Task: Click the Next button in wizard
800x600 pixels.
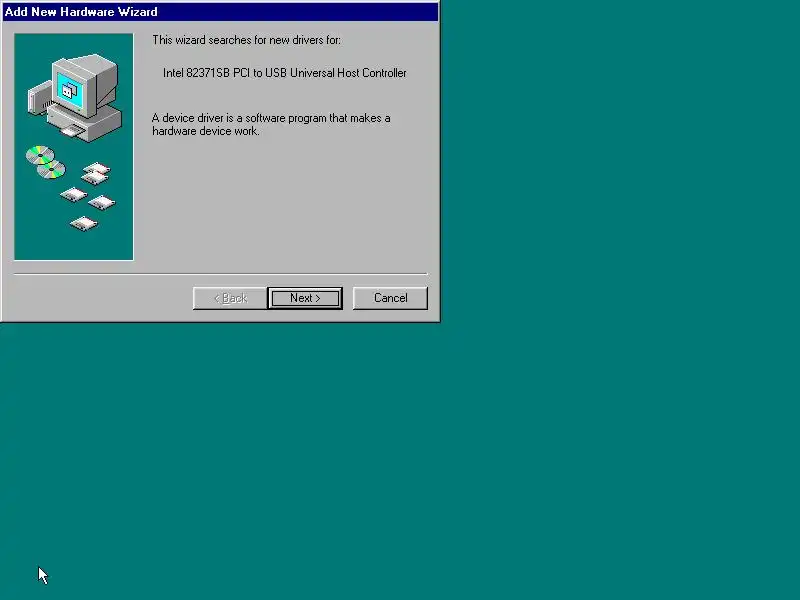Action: coord(305,298)
